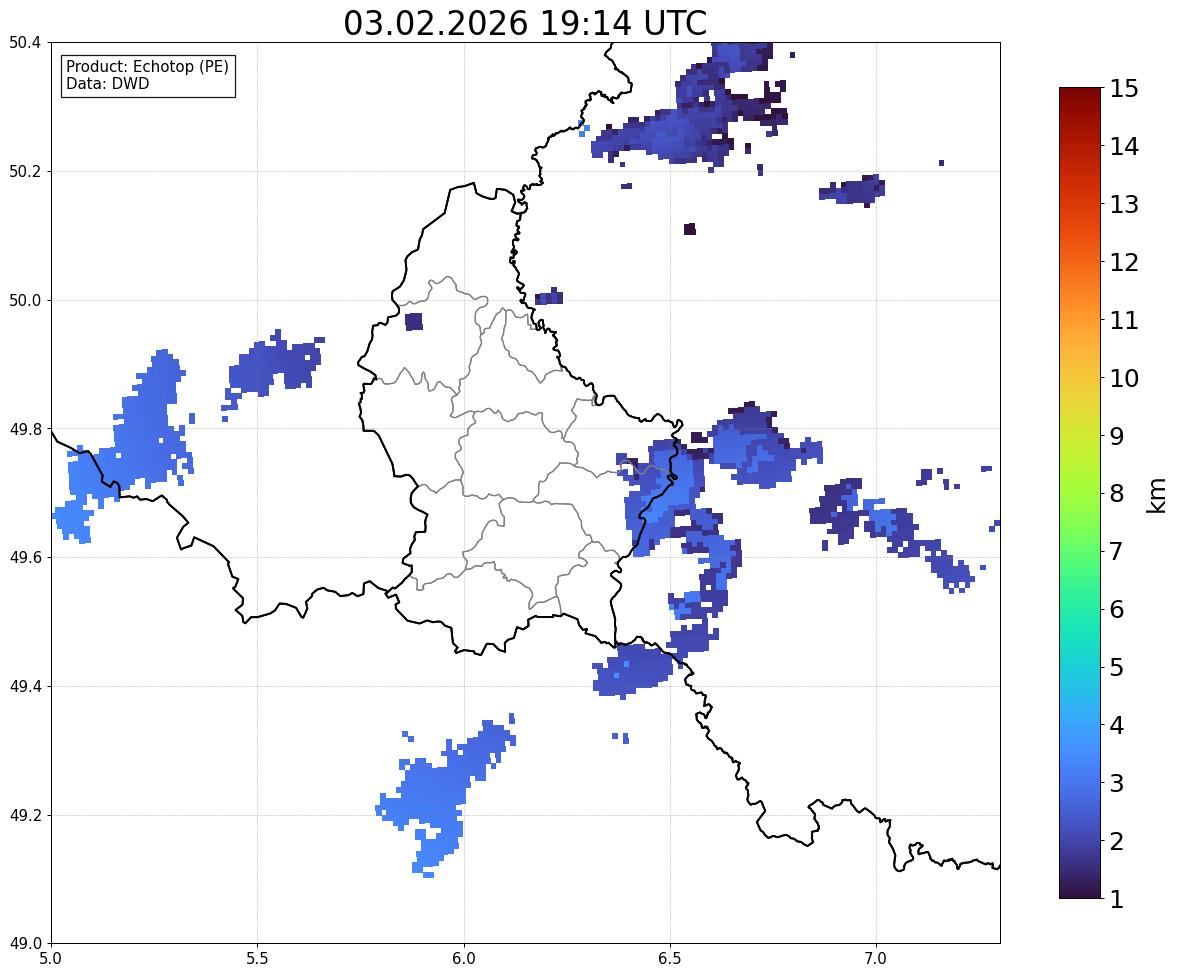
Task: Click the colorbar tick label 5
Action: [1116, 667]
